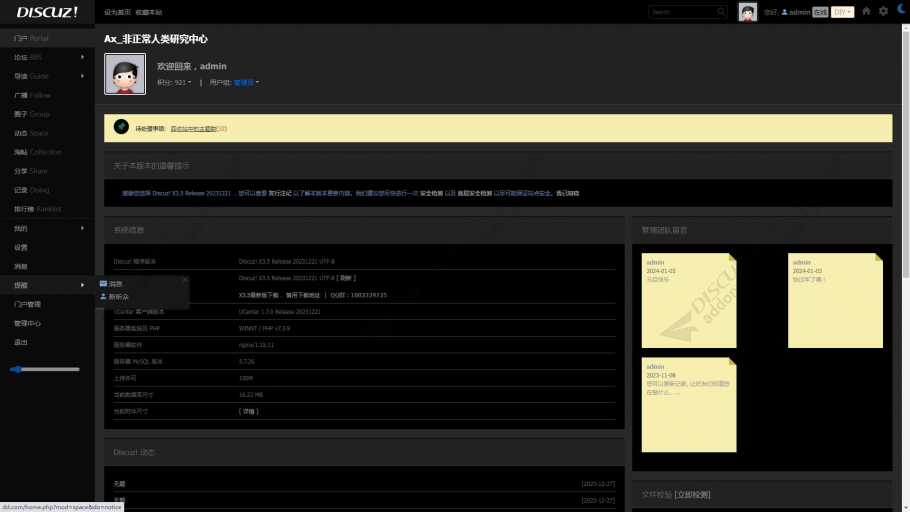Toggle the dark mode moon icon
The image size is (910, 512).
click(901, 9)
